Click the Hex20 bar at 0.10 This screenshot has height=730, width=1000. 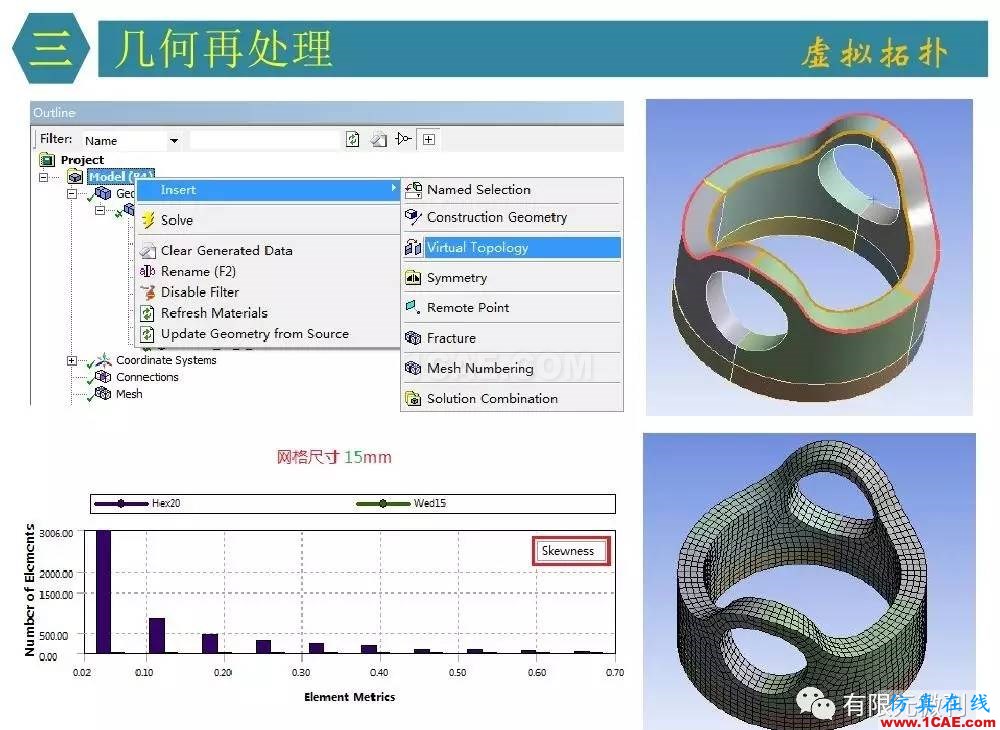click(x=157, y=636)
